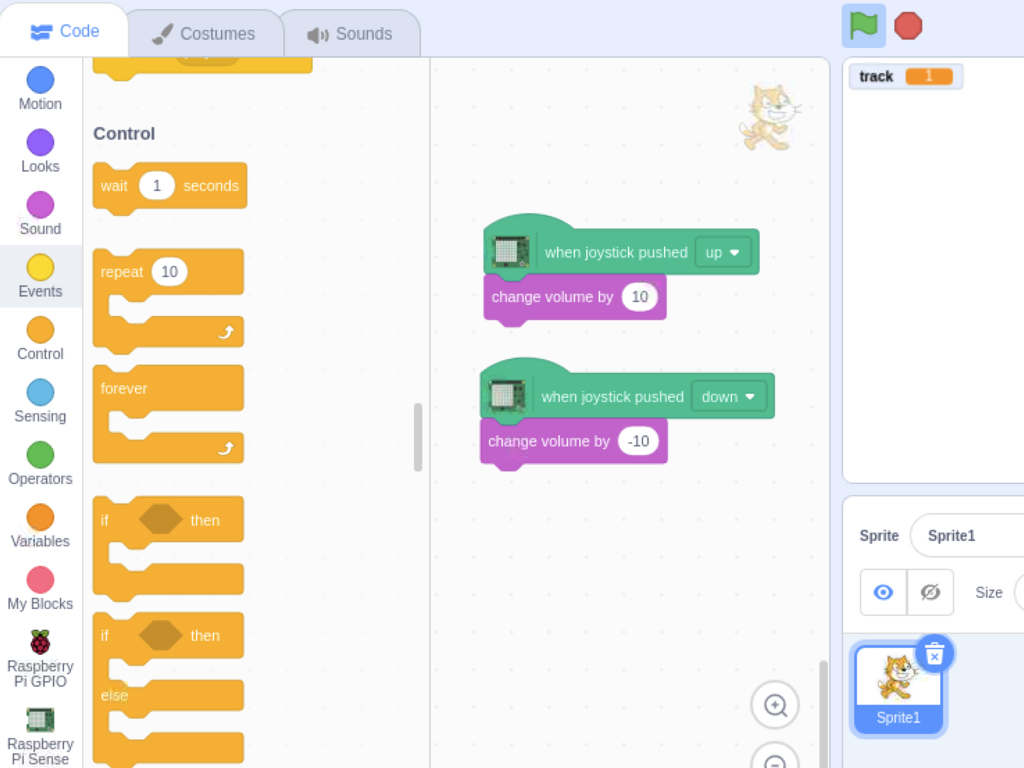Switch to the Costumes tab

204,33
